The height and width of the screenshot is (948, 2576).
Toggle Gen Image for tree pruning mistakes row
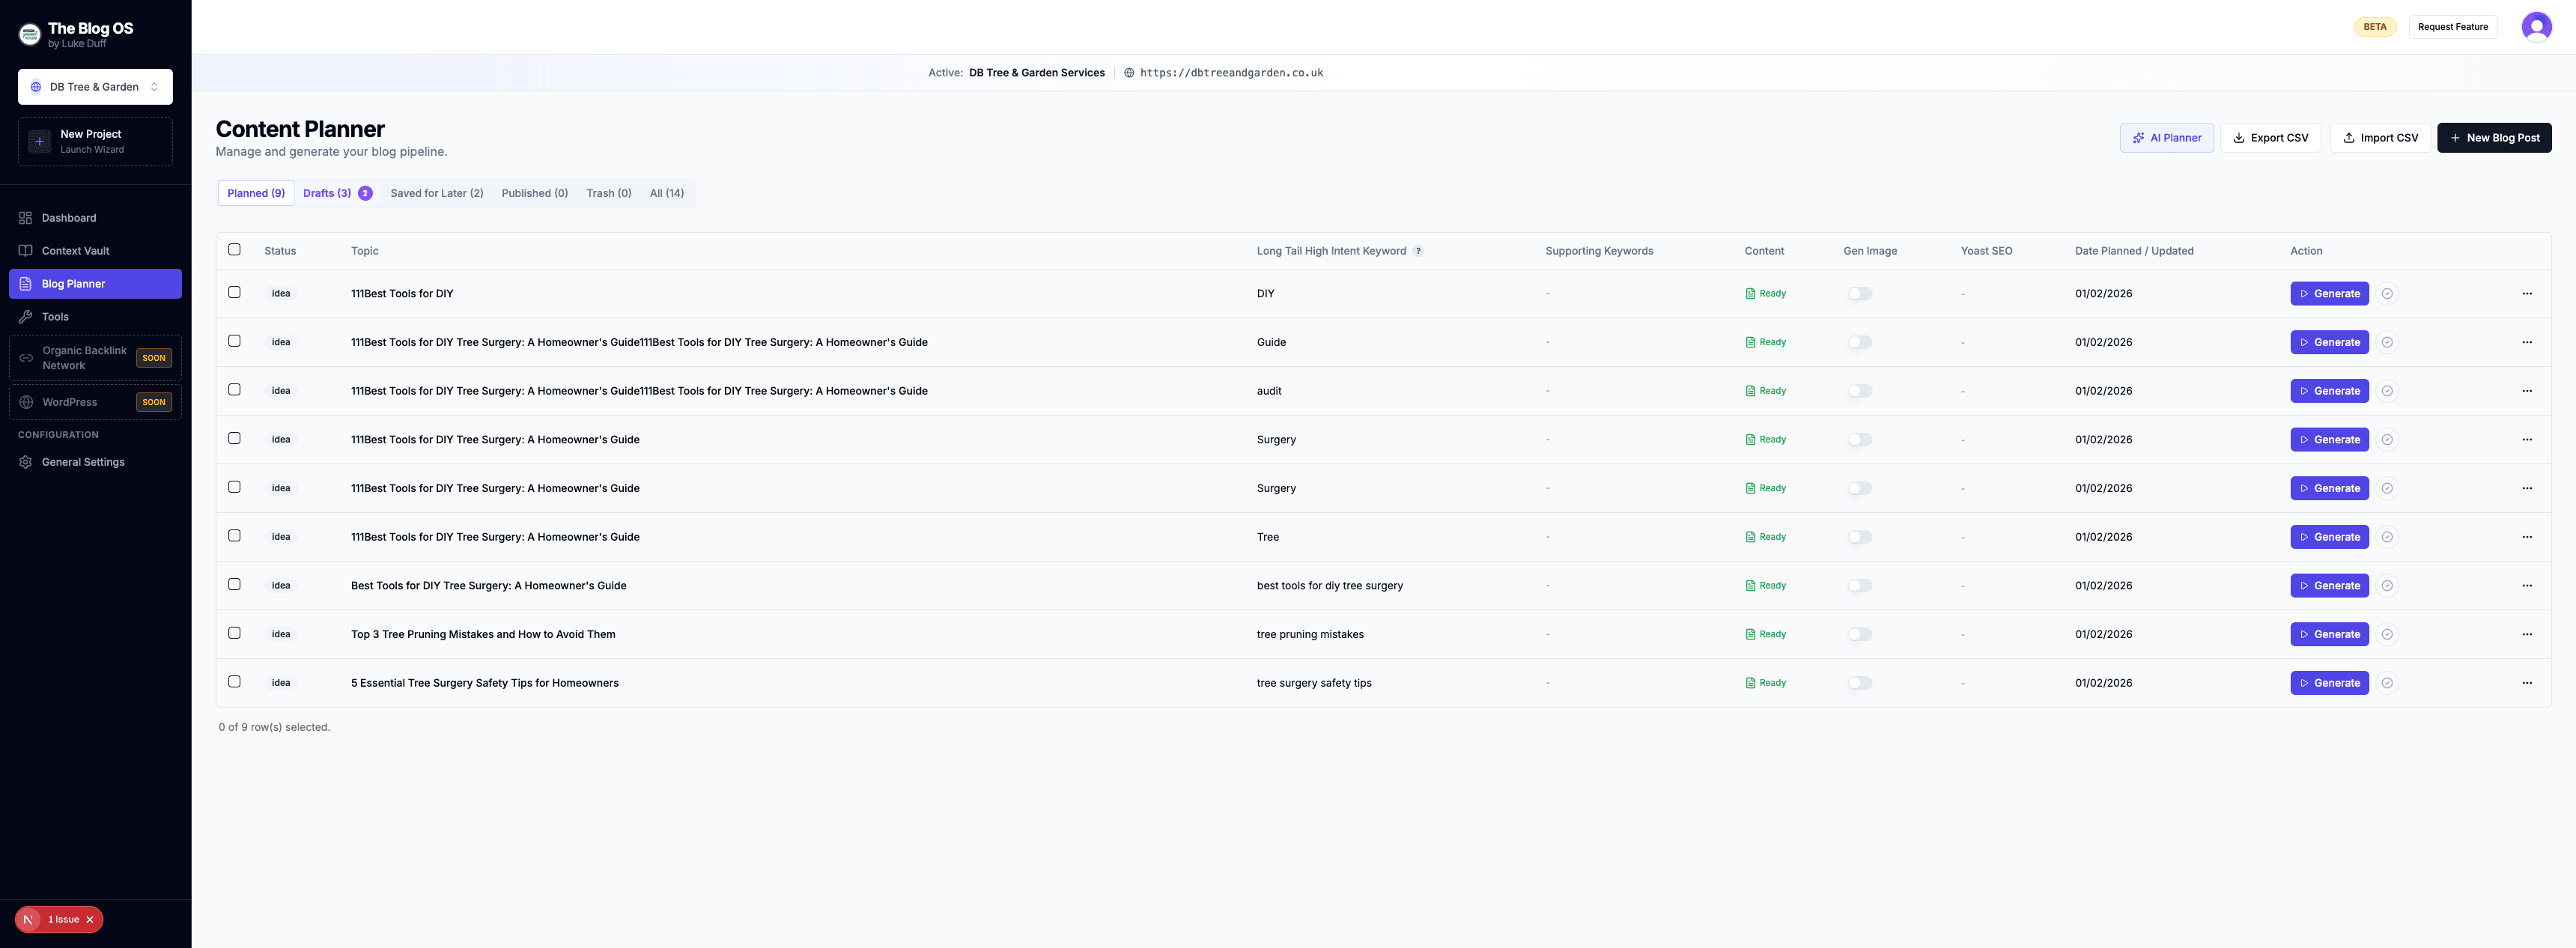1859,635
